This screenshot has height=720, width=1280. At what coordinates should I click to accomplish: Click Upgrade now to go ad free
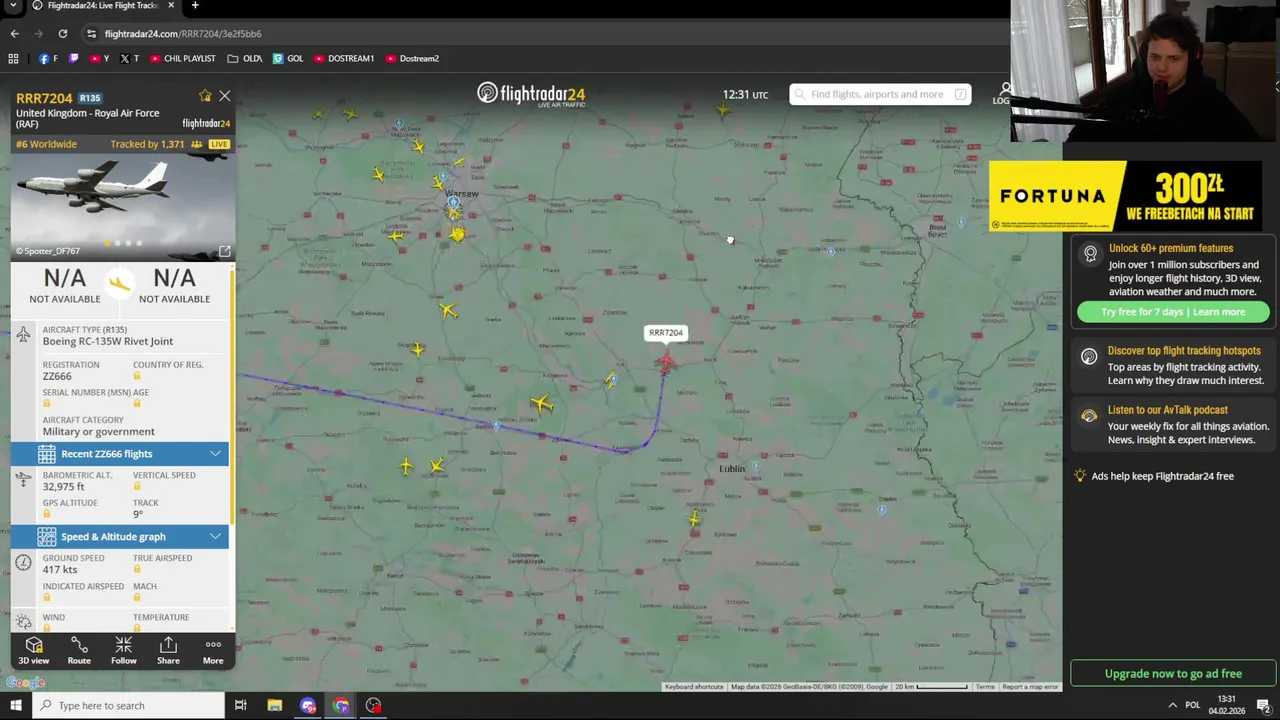(x=1173, y=674)
